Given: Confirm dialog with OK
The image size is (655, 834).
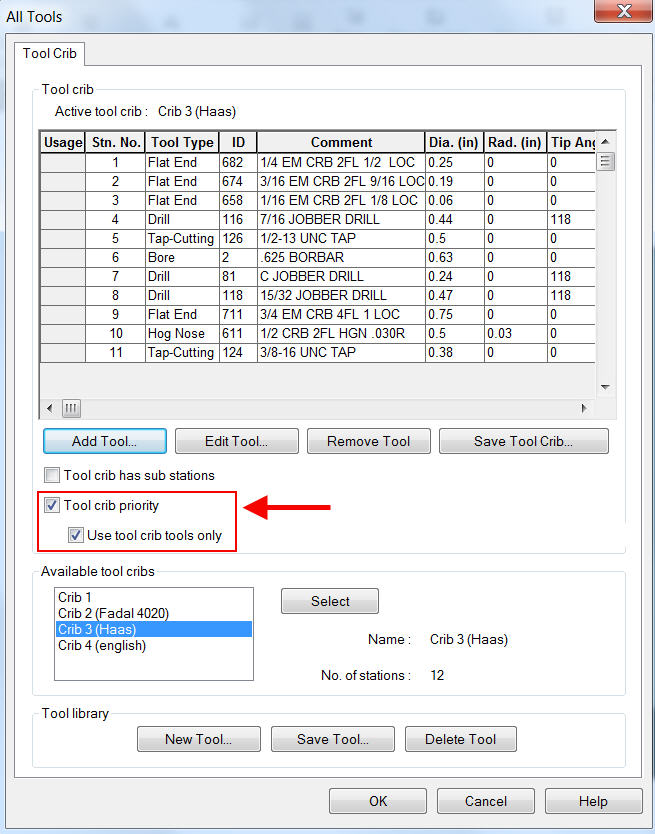Looking at the screenshot, I should (378, 801).
